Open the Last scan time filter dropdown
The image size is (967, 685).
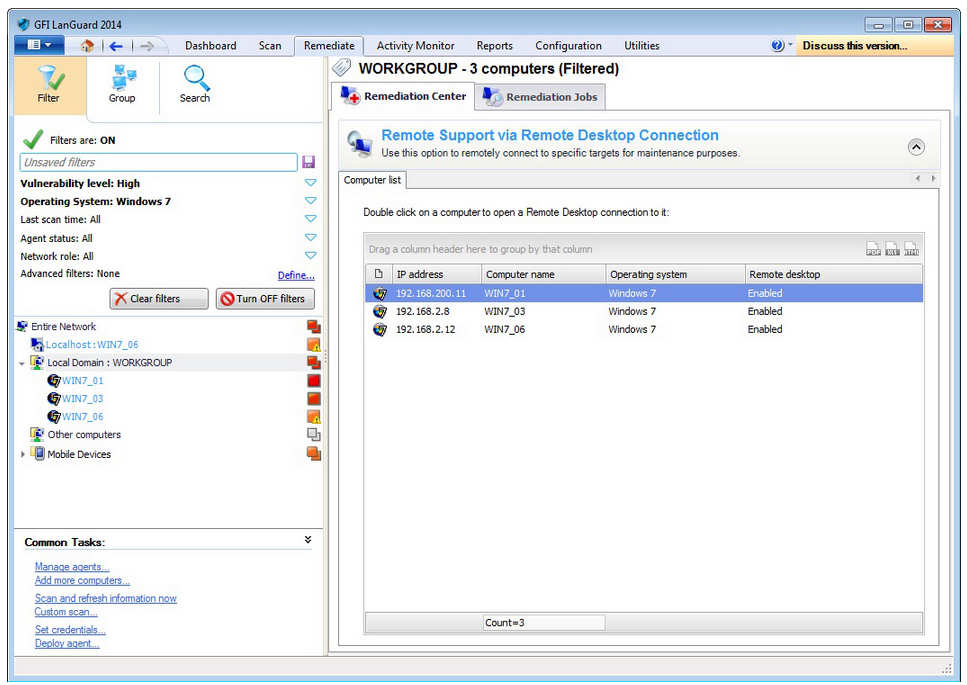[x=311, y=219]
